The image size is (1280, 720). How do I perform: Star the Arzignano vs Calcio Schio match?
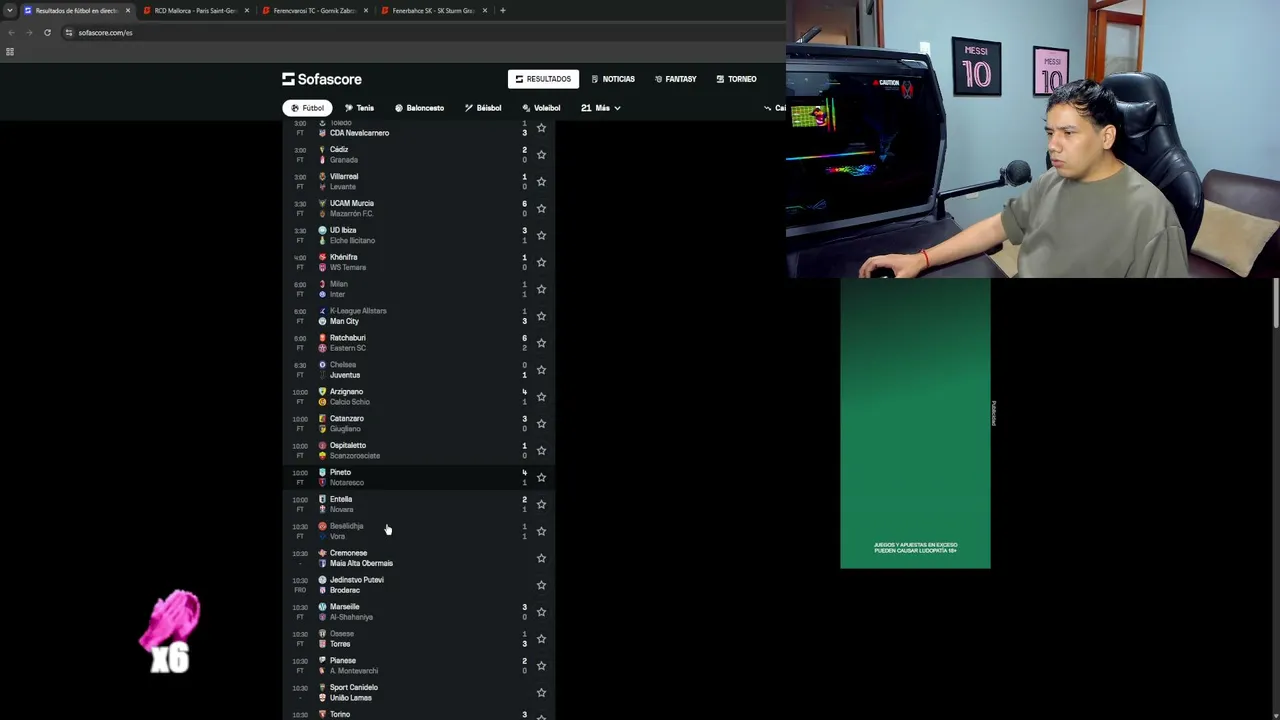(x=541, y=397)
